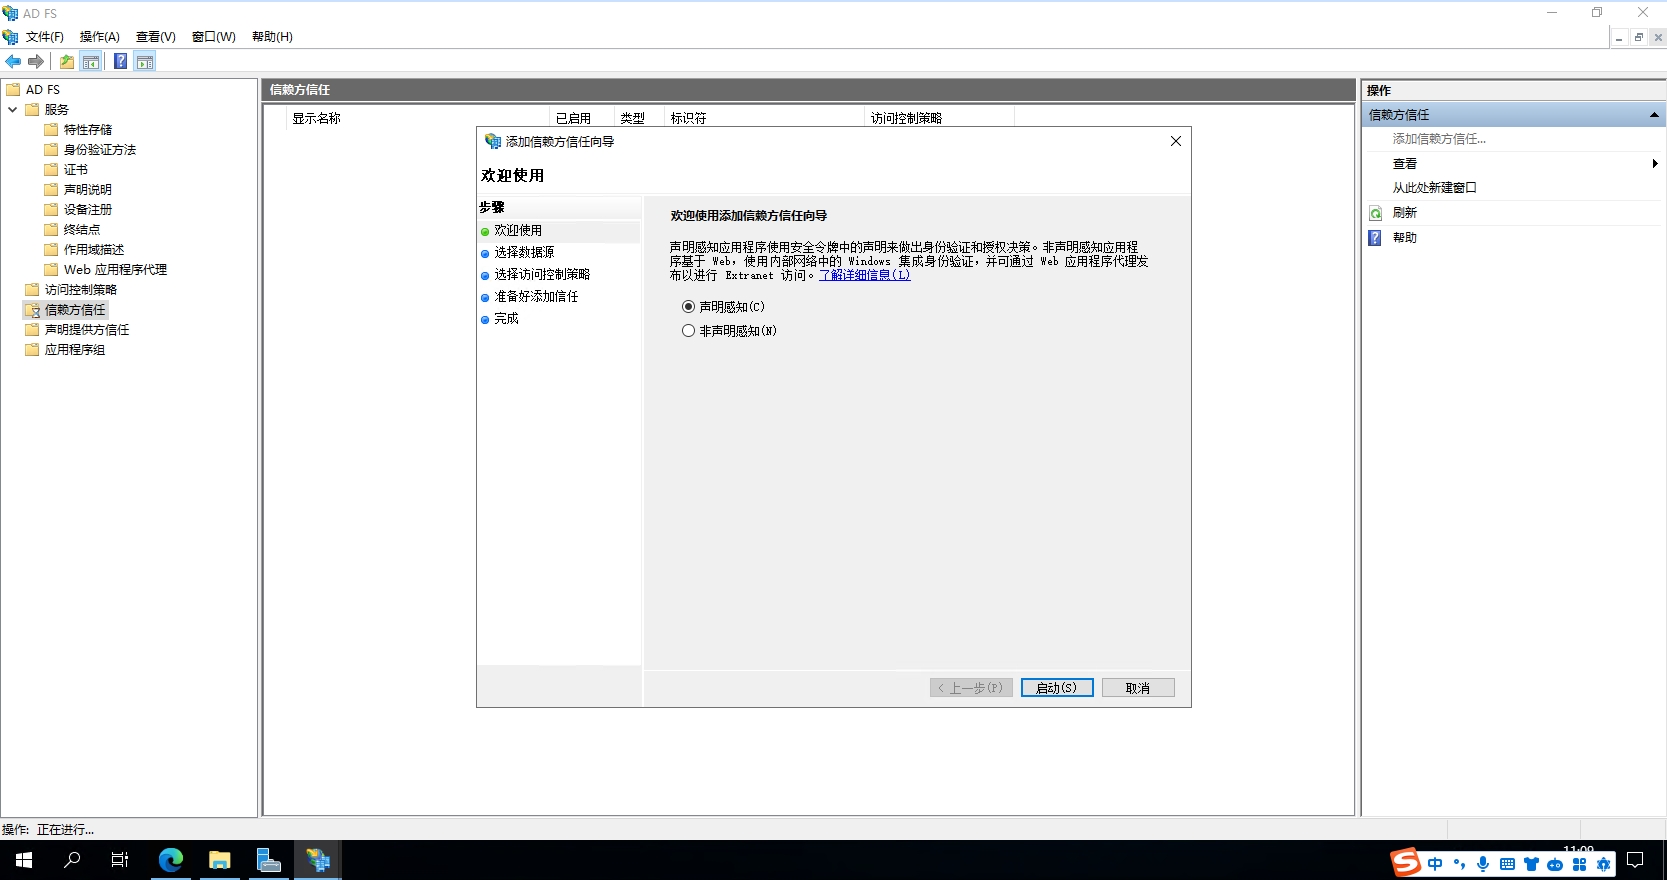The image size is (1667, 880).
Task: Toggle the Show/Hide Console Tree icon
Action: tap(91, 62)
